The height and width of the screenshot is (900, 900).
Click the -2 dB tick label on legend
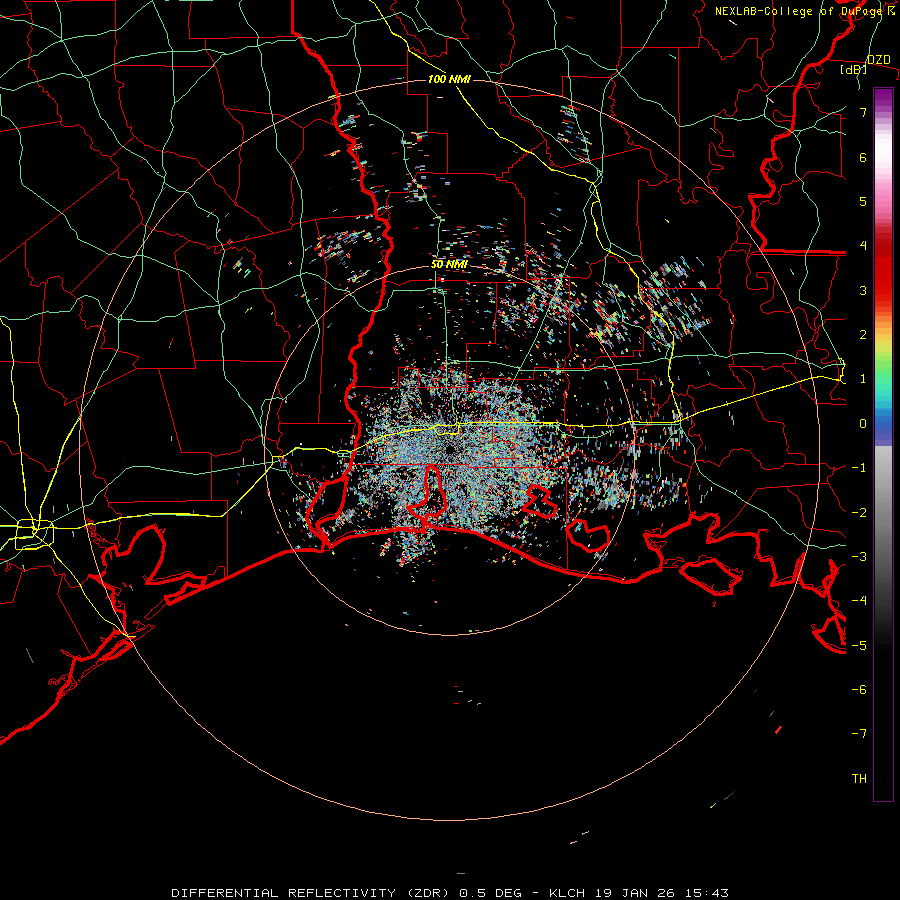[x=859, y=513]
